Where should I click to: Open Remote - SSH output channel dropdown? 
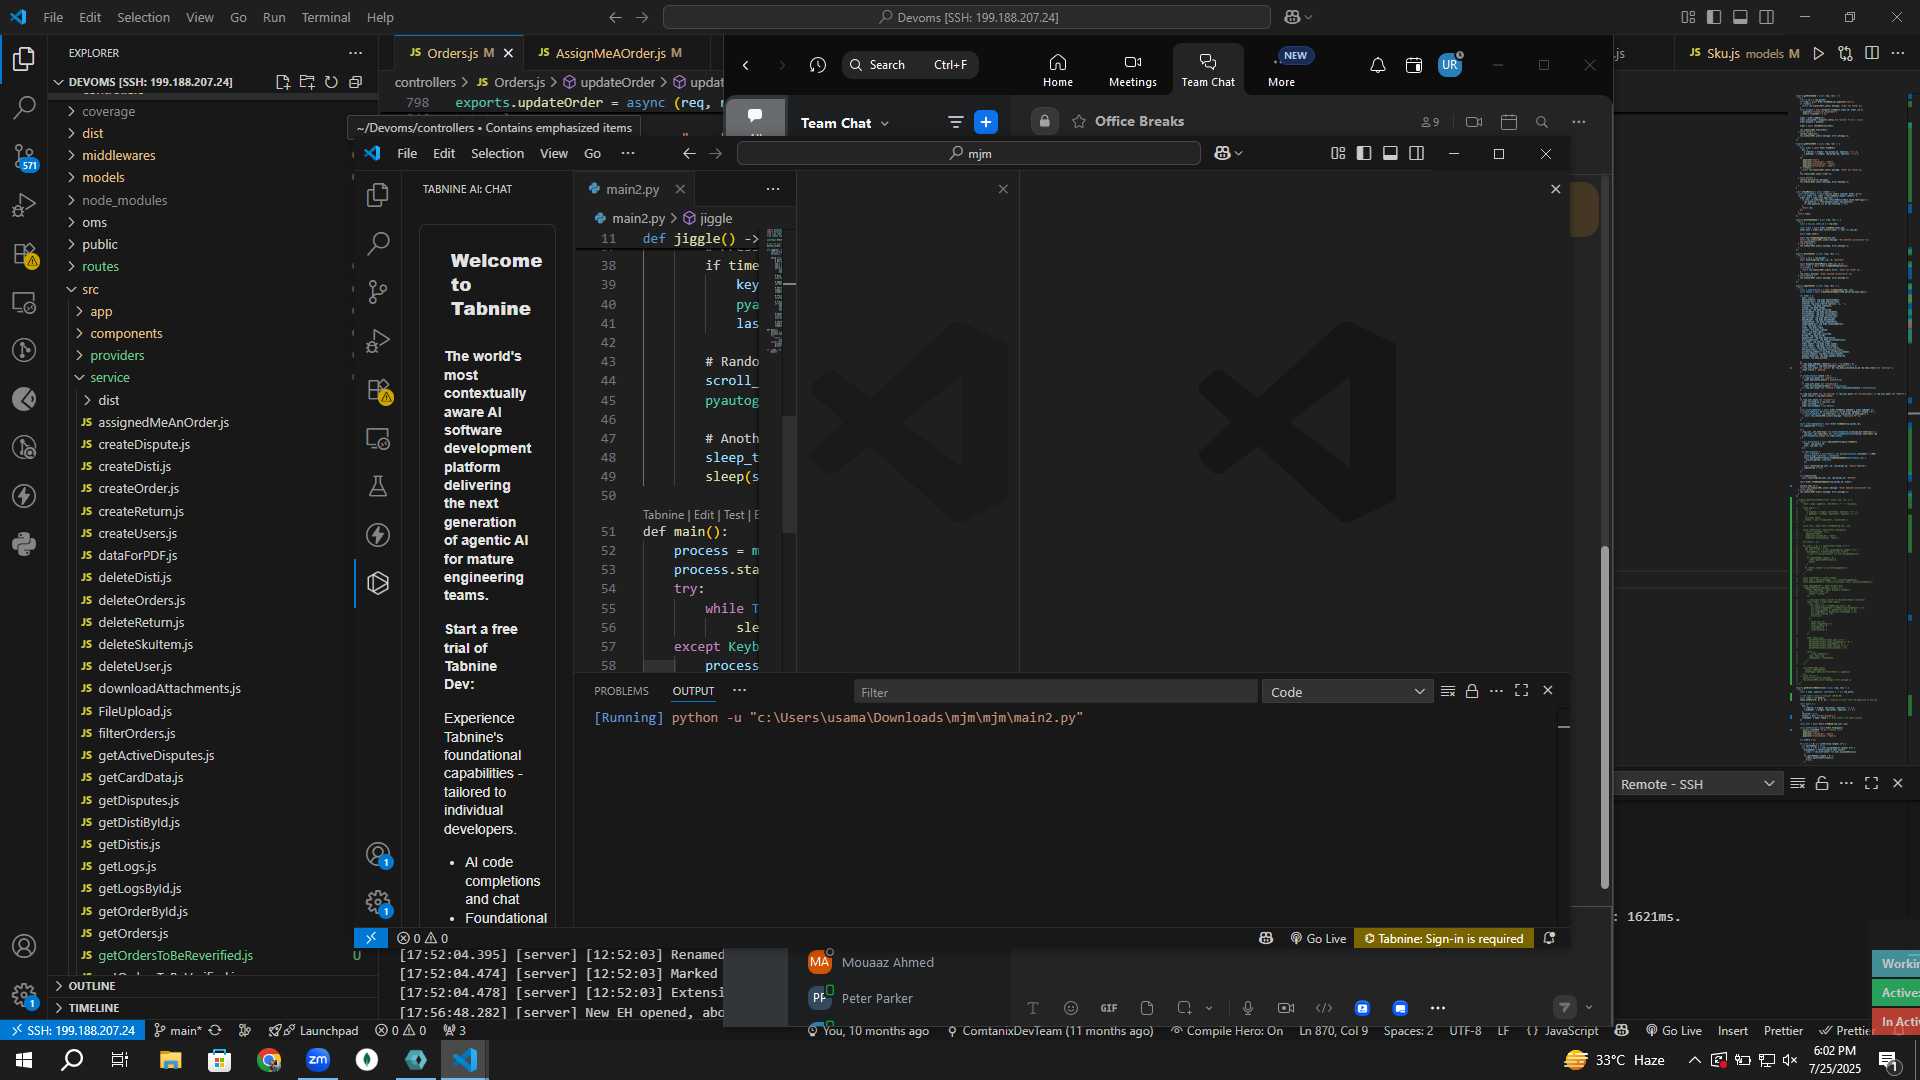coord(1697,784)
